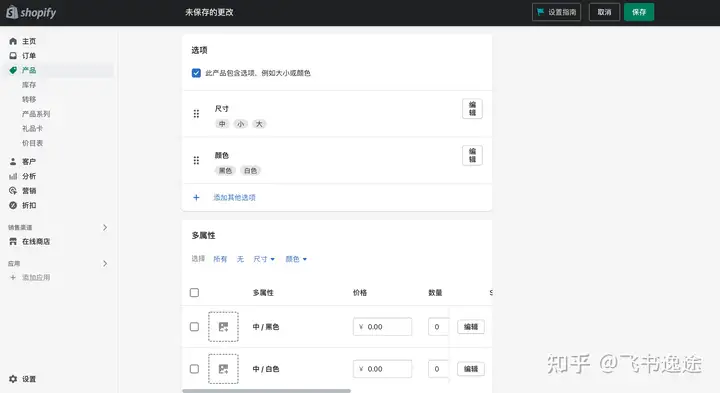Click the 折扣 discount badge icon

point(13,205)
